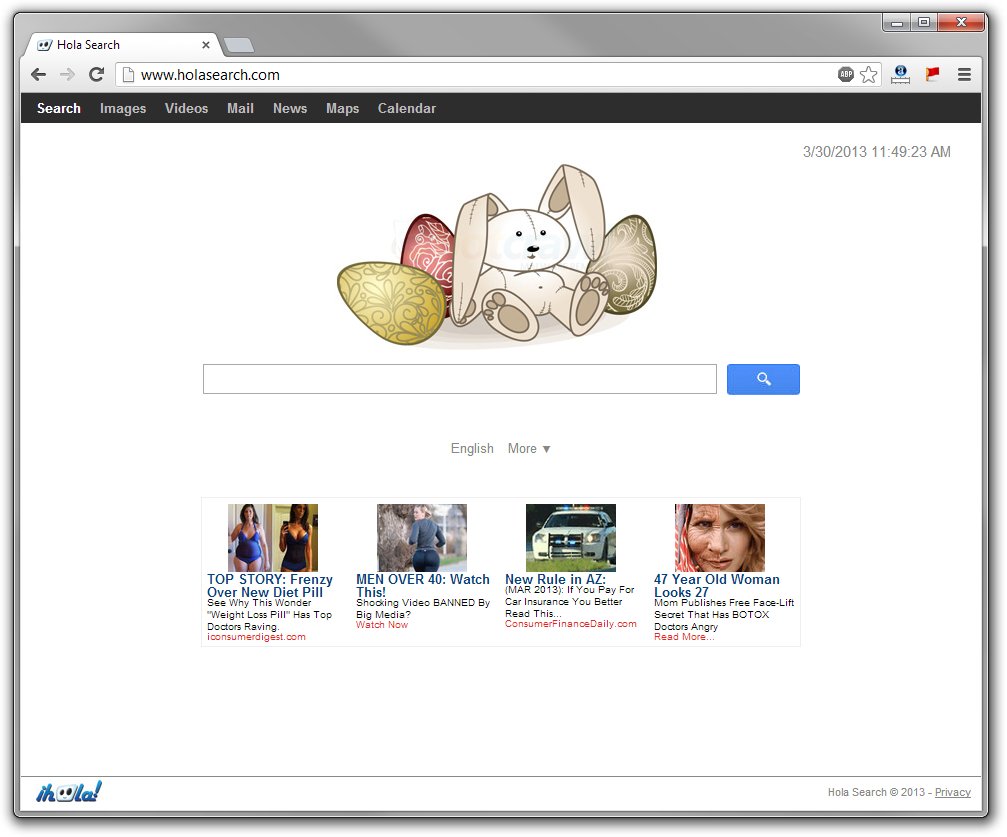Click 'Hola Search © 2013' footer text
This screenshot has height=837, width=1007.
(876, 792)
